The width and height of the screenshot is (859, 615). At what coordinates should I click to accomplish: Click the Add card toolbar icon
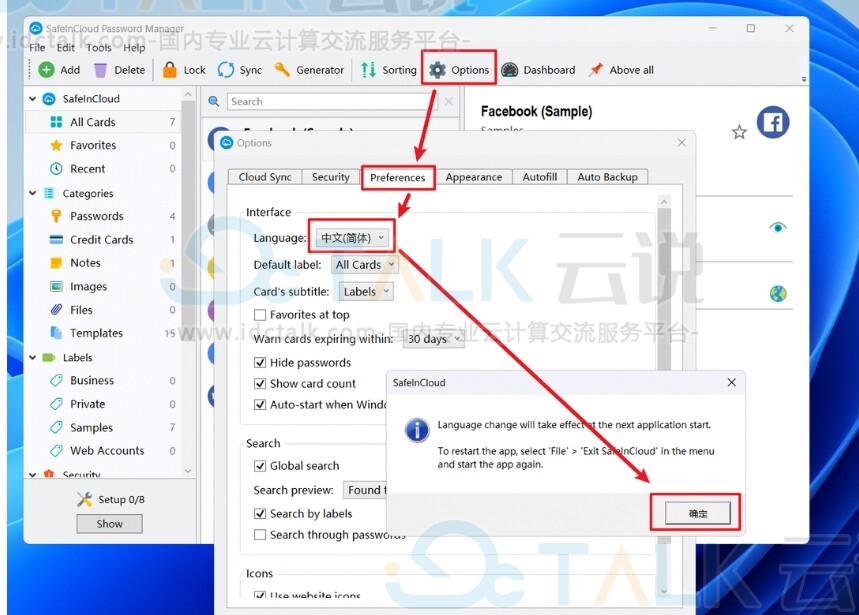click(47, 70)
